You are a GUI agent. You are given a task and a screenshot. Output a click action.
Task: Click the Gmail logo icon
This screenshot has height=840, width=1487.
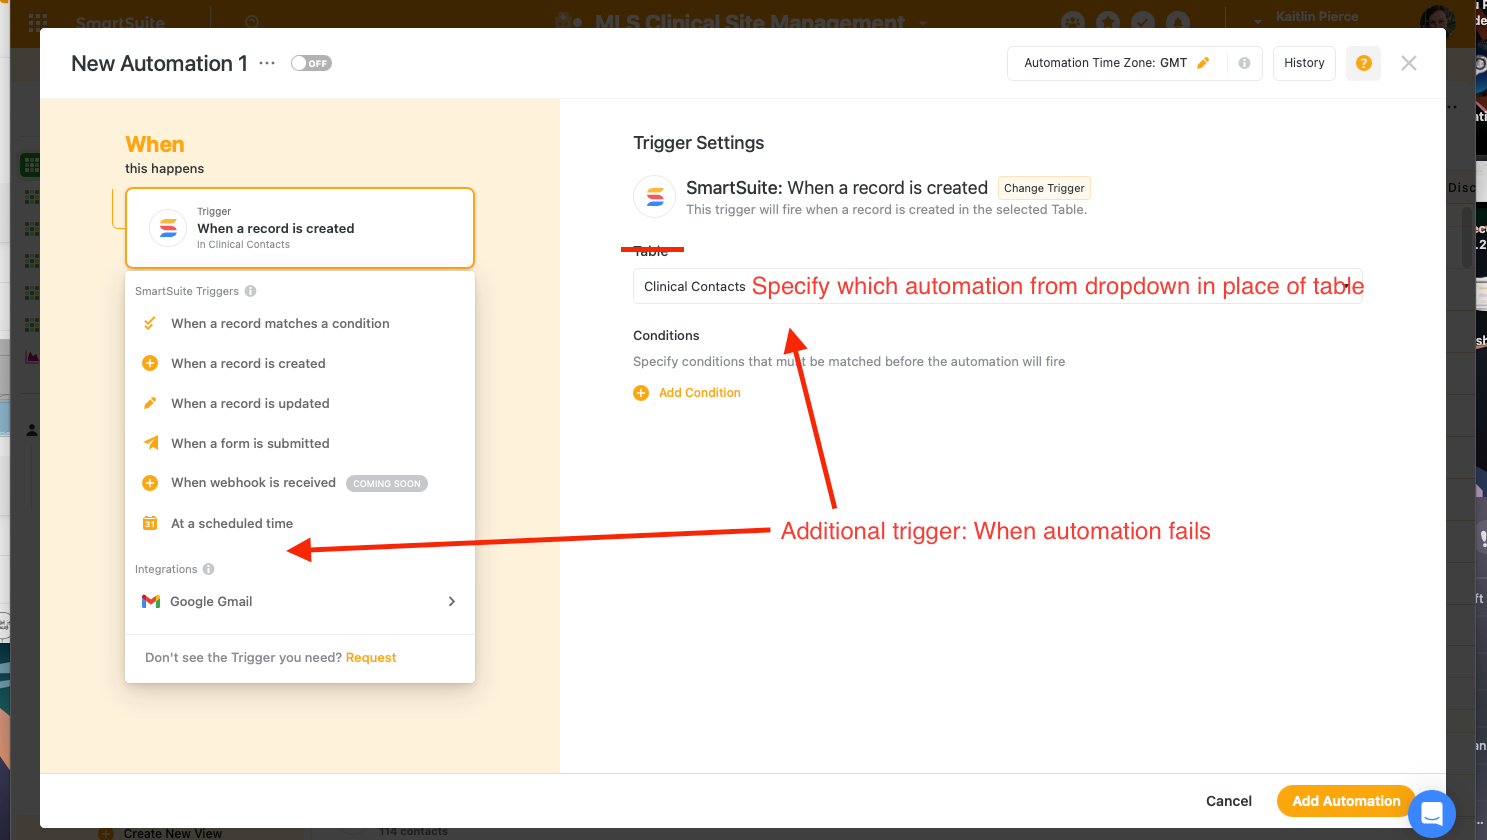151,601
